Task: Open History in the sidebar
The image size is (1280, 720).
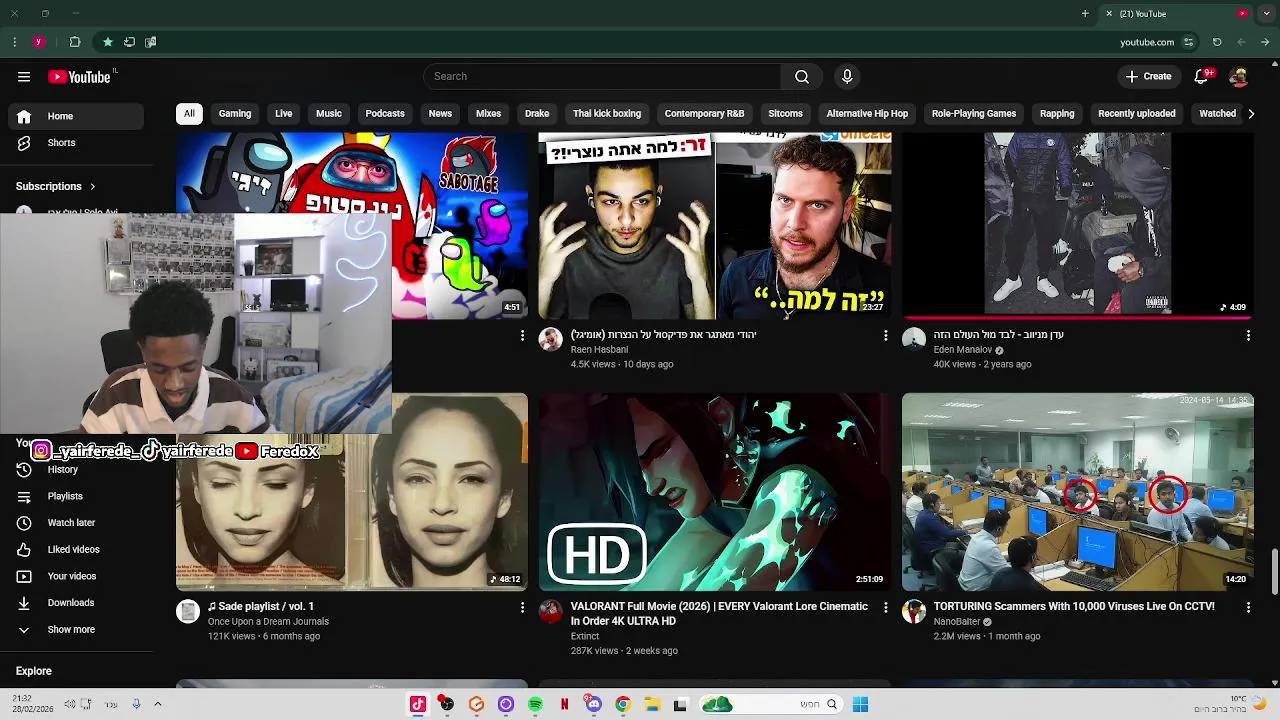Action: [x=76, y=469]
